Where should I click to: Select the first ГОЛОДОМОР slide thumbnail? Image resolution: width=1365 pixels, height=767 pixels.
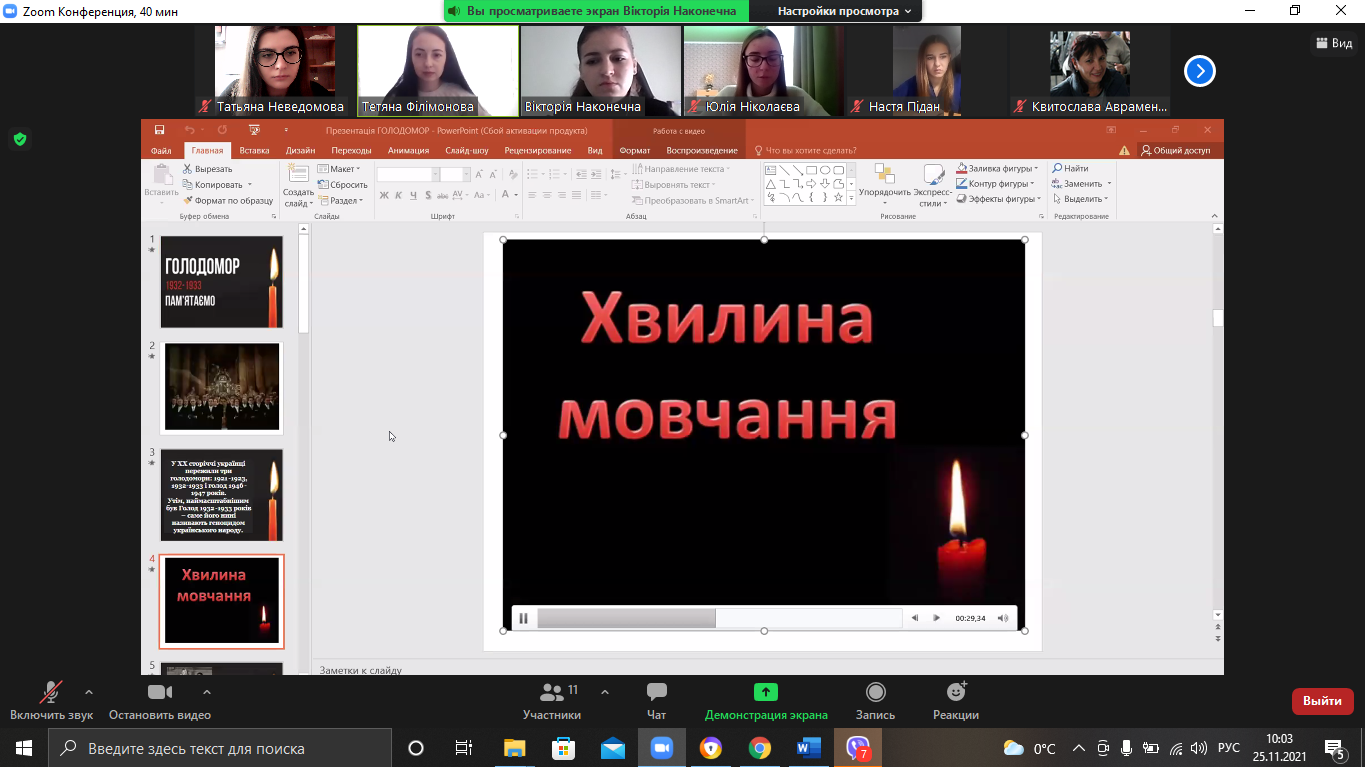222,281
